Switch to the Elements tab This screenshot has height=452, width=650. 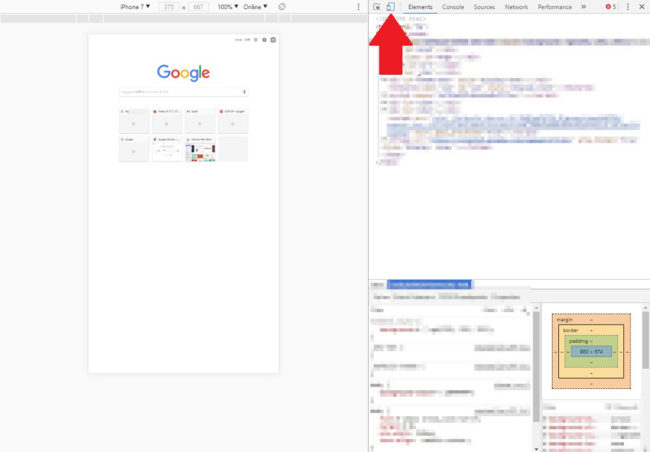420,7
